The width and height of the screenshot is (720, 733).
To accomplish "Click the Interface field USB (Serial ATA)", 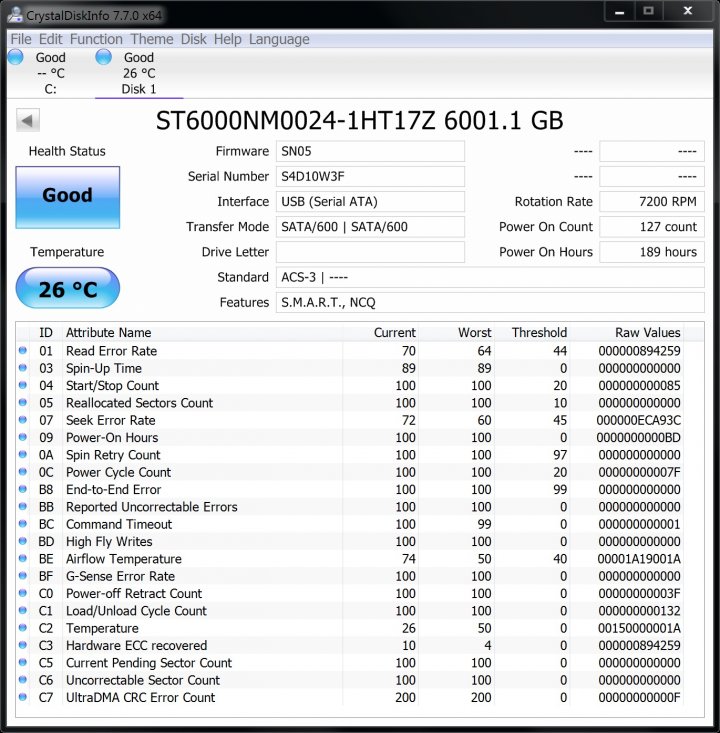I will coord(370,202).
